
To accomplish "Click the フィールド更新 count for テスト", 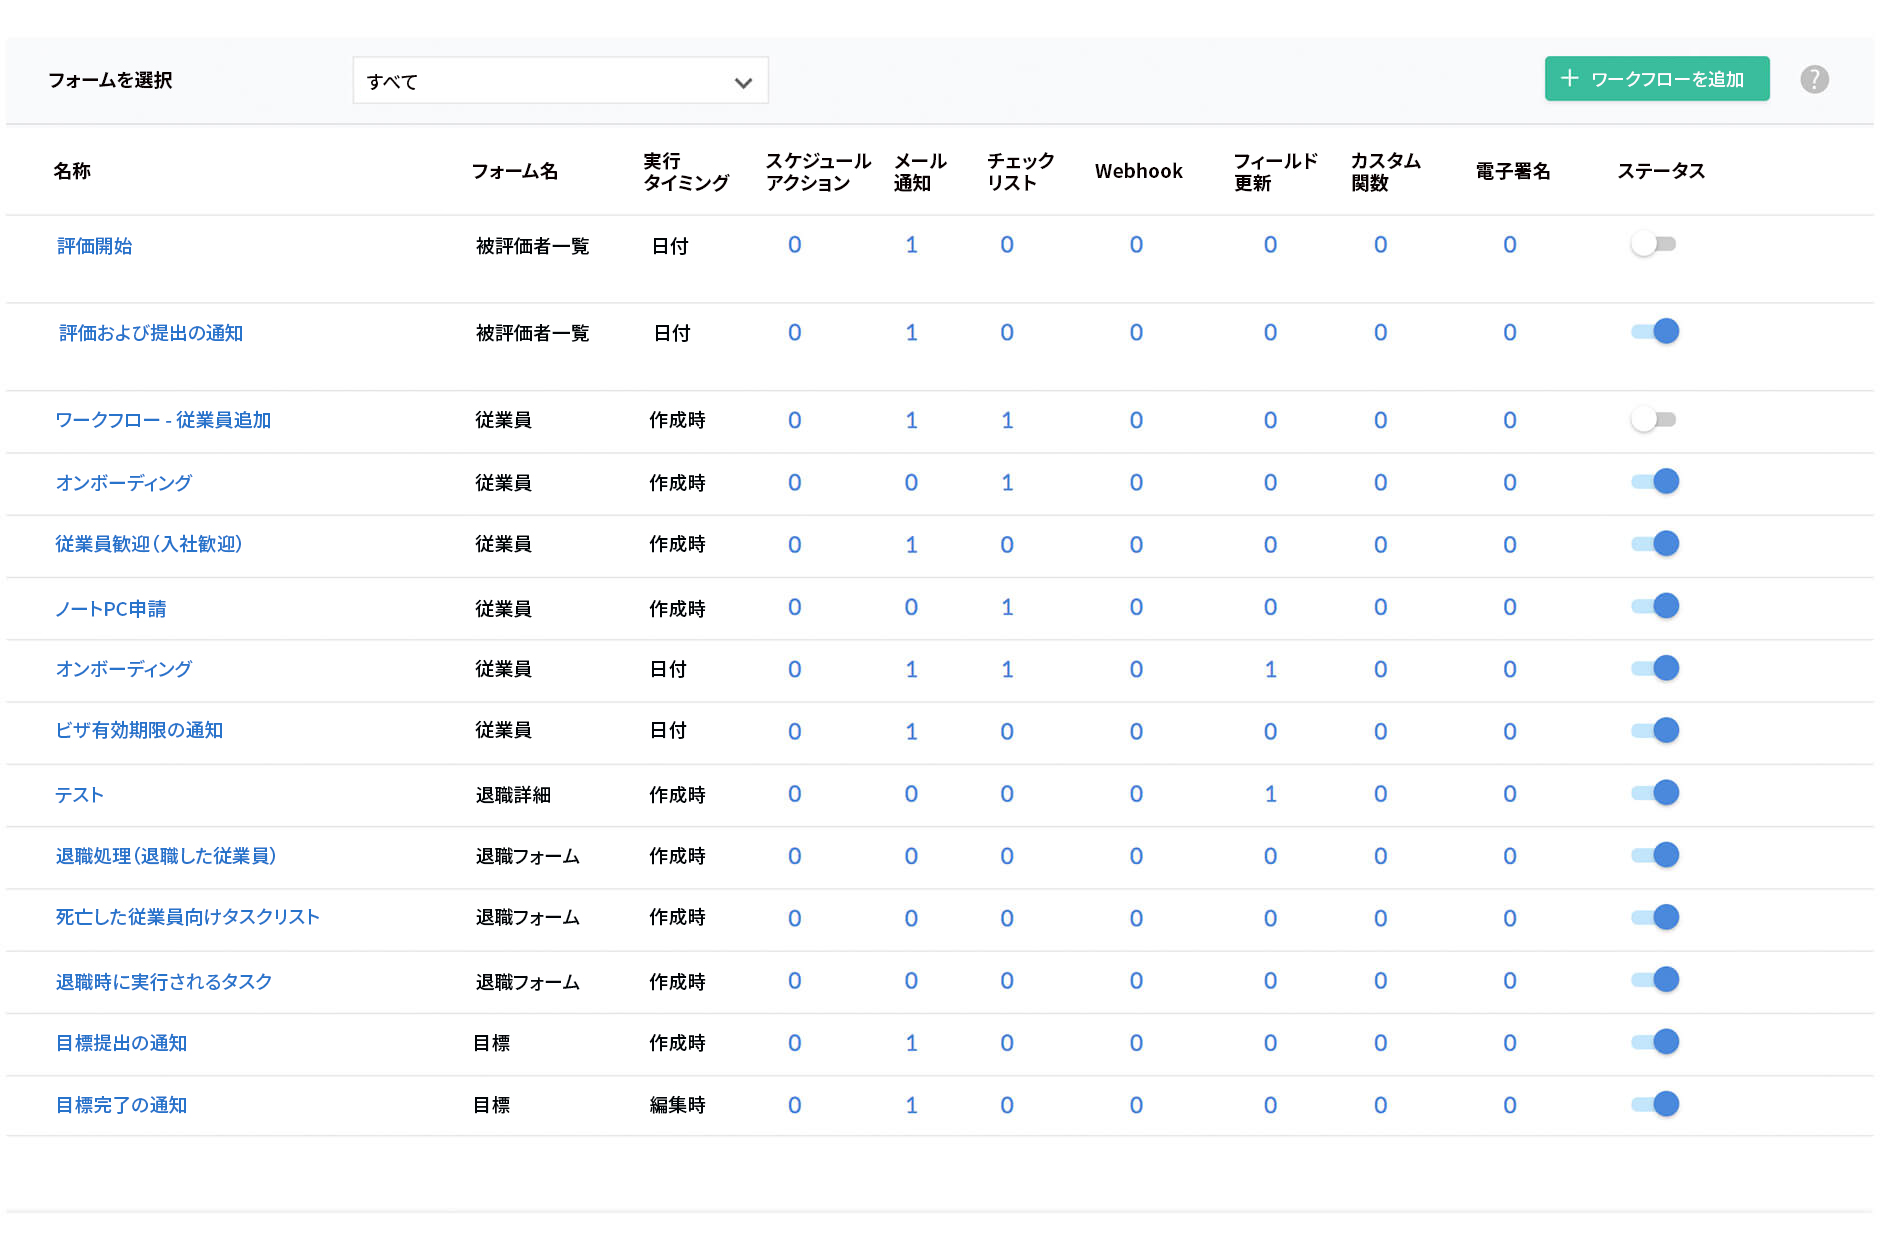I will [1270, 794].
